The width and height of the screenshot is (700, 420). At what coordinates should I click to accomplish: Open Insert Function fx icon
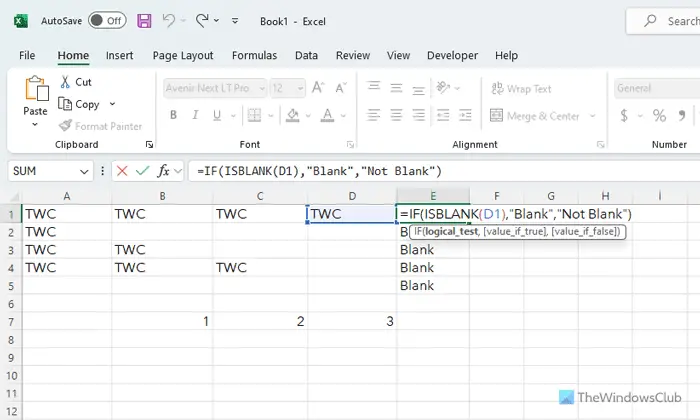coord(163,171)
